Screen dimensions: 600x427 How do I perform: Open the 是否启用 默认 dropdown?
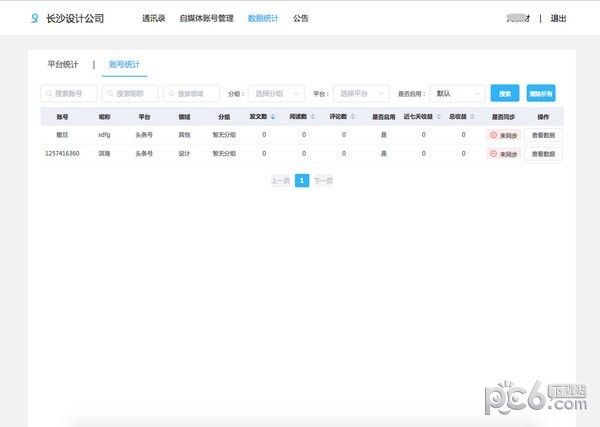(458, 93)
